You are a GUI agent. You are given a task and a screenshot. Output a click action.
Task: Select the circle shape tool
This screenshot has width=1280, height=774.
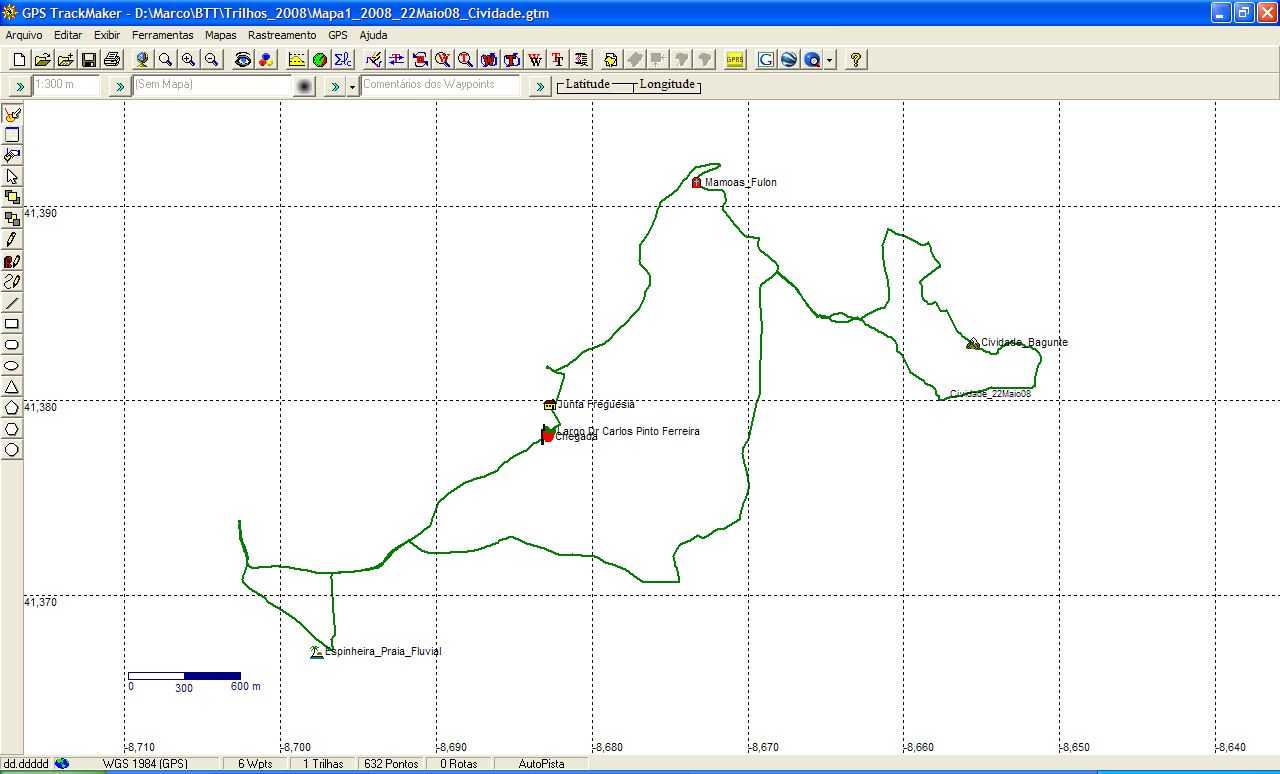[12, 449]
